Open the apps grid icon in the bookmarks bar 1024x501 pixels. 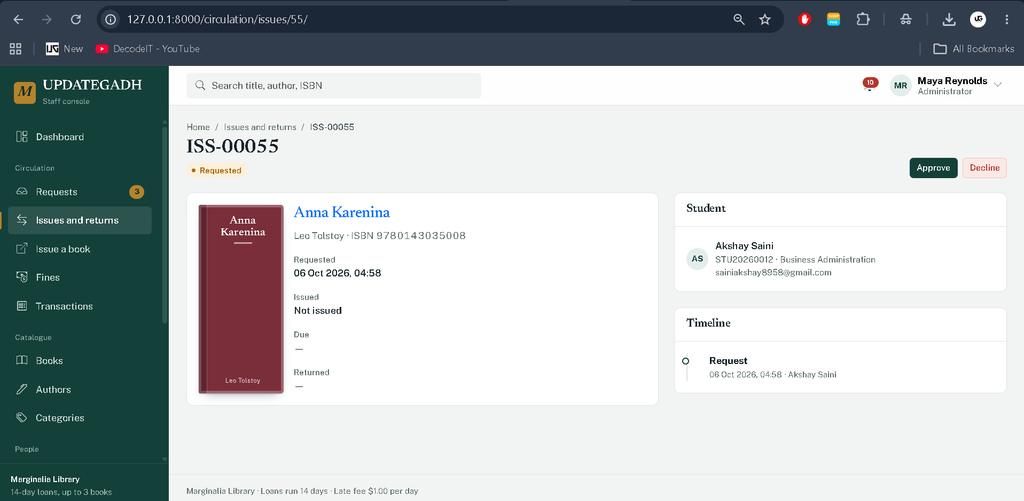(16, 48)
